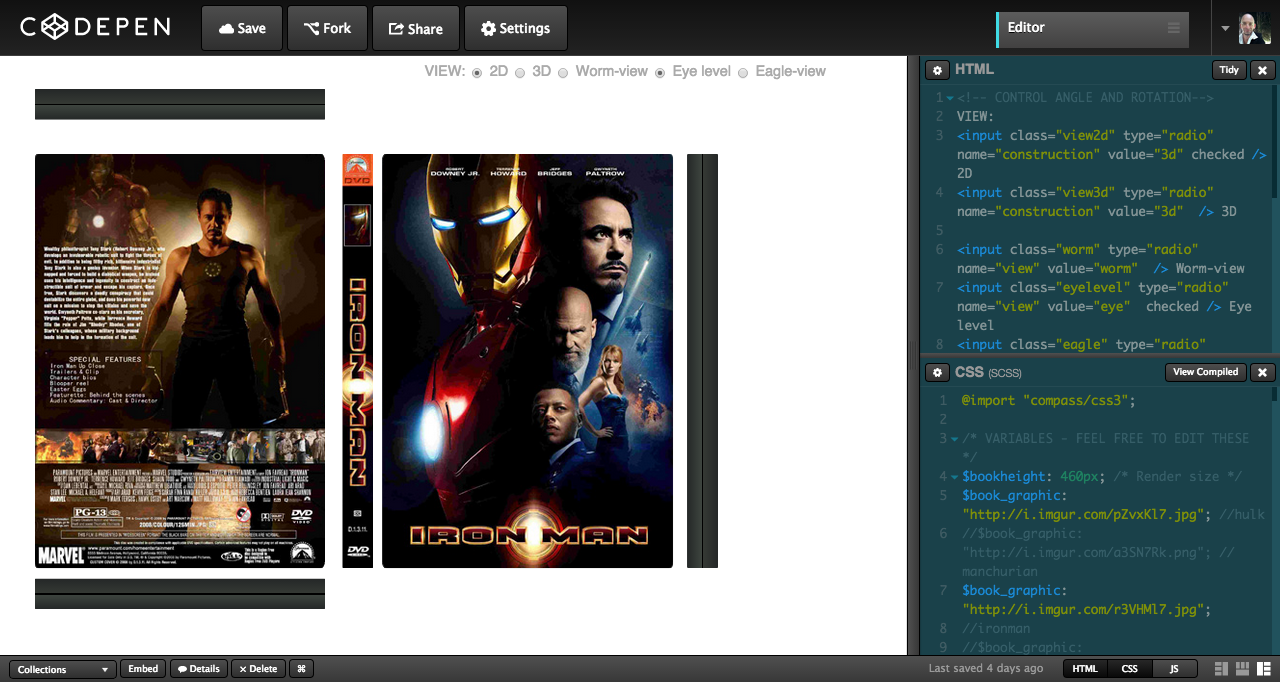Select the Worm-view radio button
Image resolution: width=1280 pixels, height=682 pixels.
coord(563,72)
